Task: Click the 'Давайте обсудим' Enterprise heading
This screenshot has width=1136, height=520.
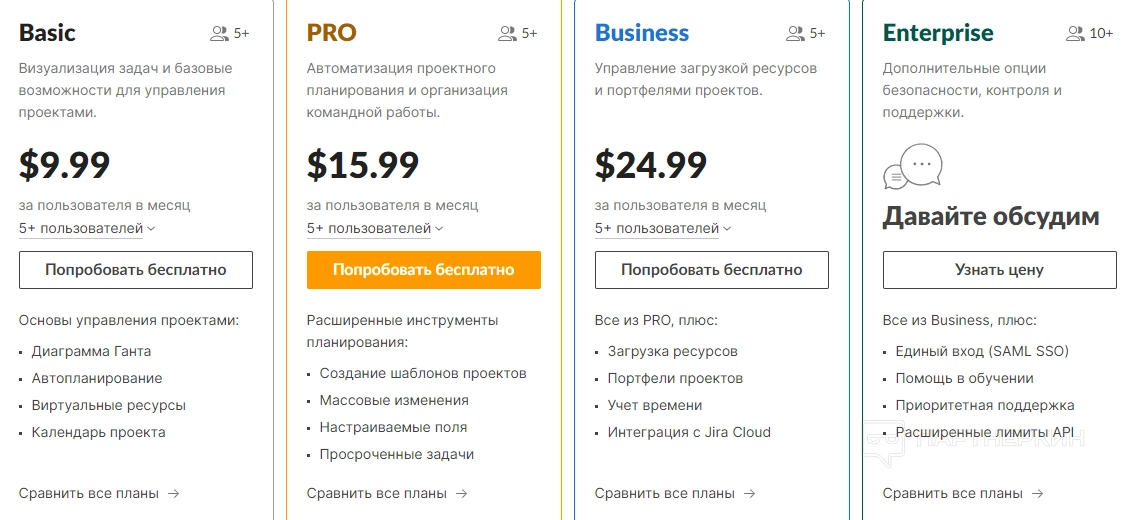Action: (x=991, y=217)
